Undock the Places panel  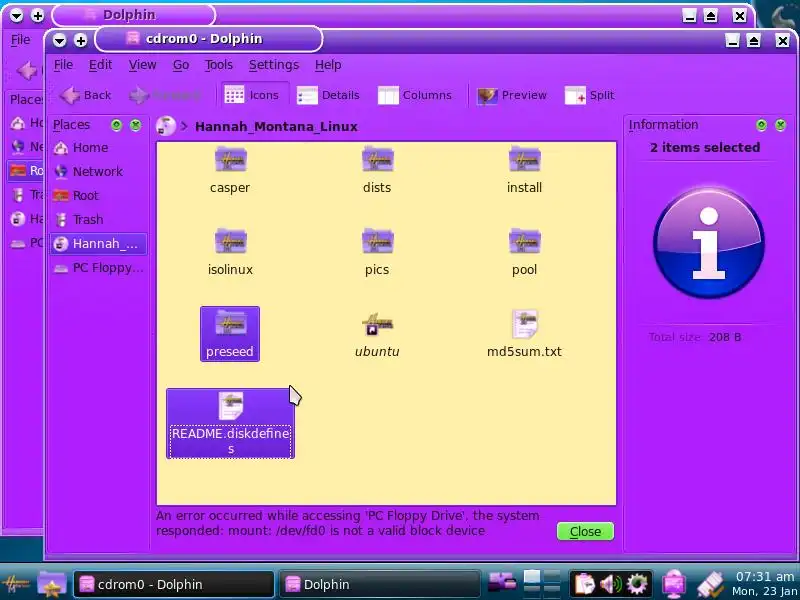coord(116,125)
